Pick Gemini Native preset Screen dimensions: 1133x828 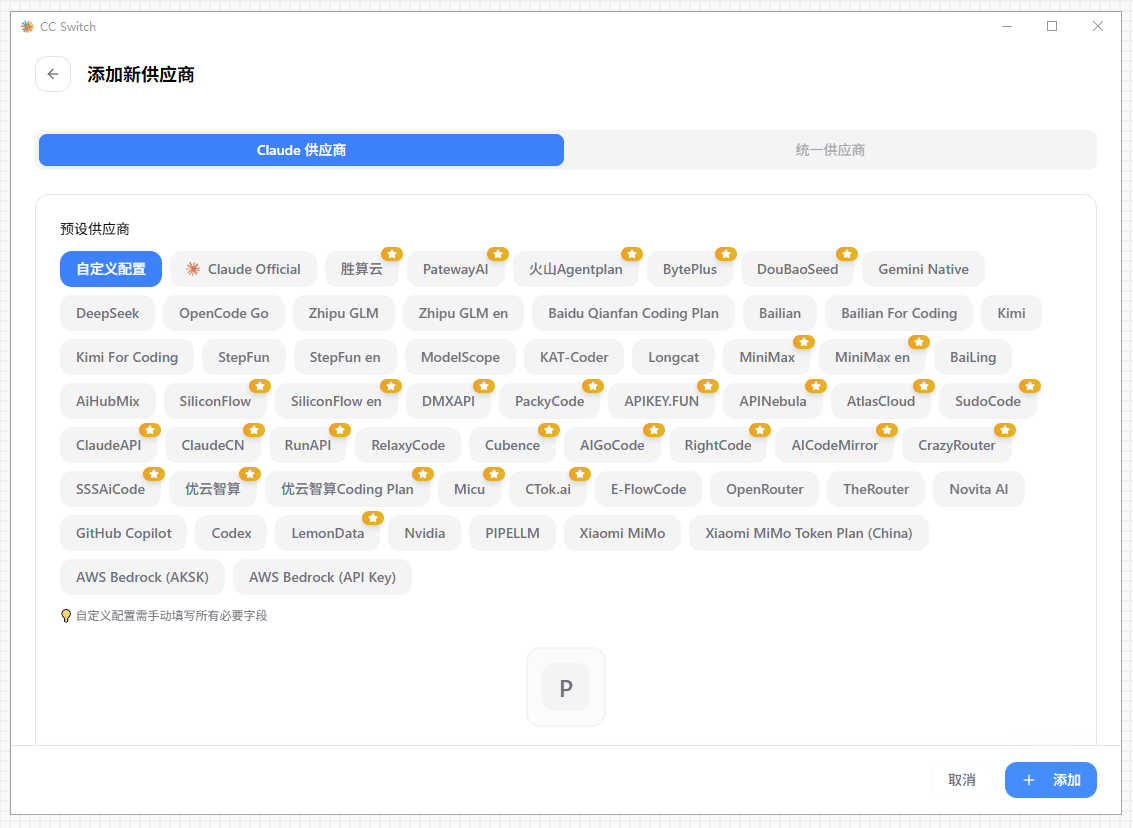point(923,269)
